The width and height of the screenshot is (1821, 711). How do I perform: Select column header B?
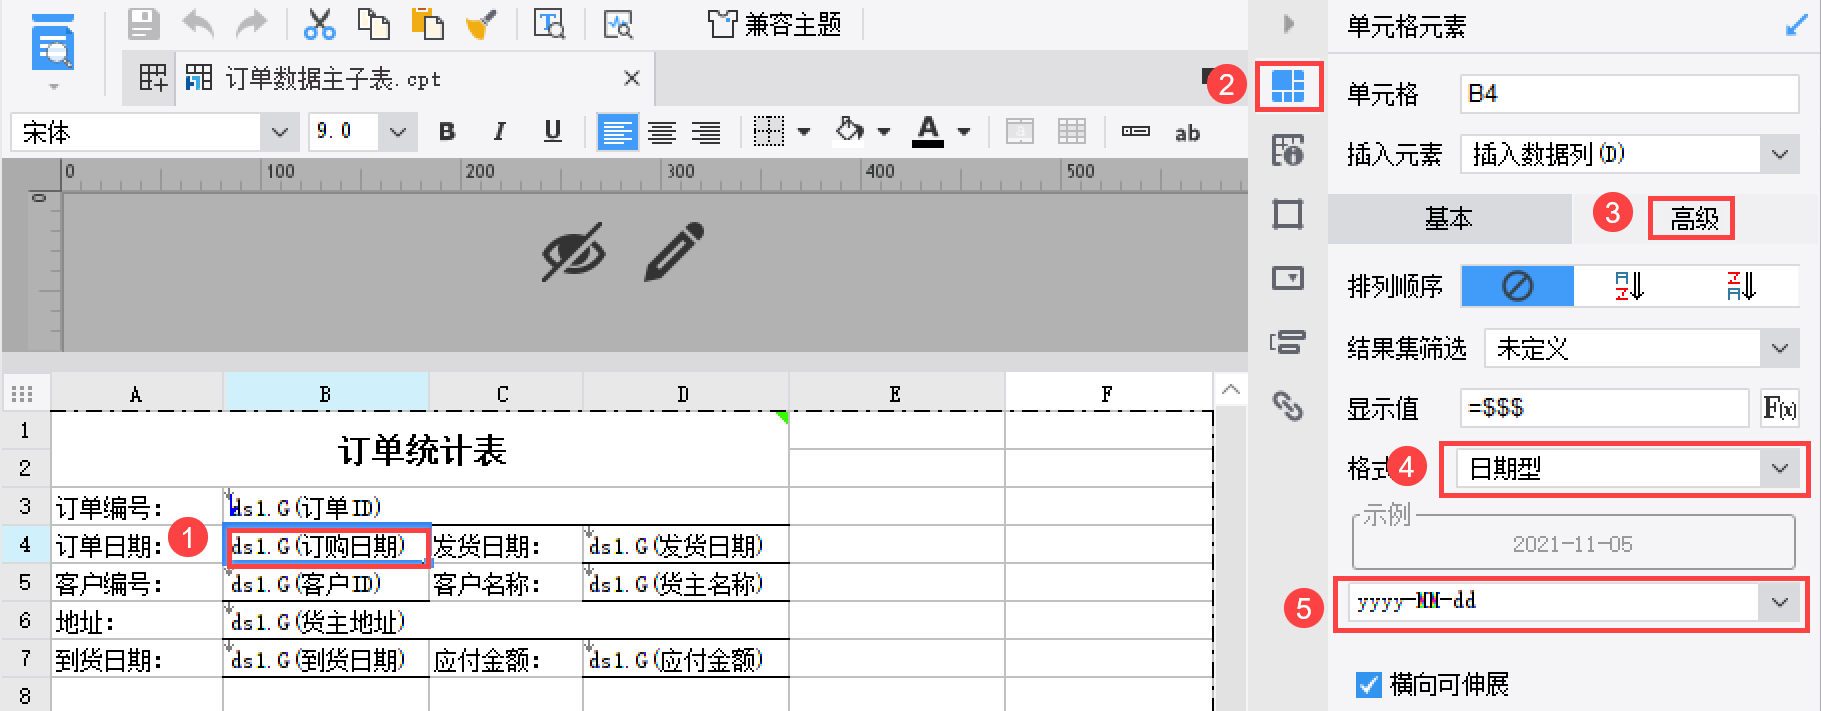(325, 393)
